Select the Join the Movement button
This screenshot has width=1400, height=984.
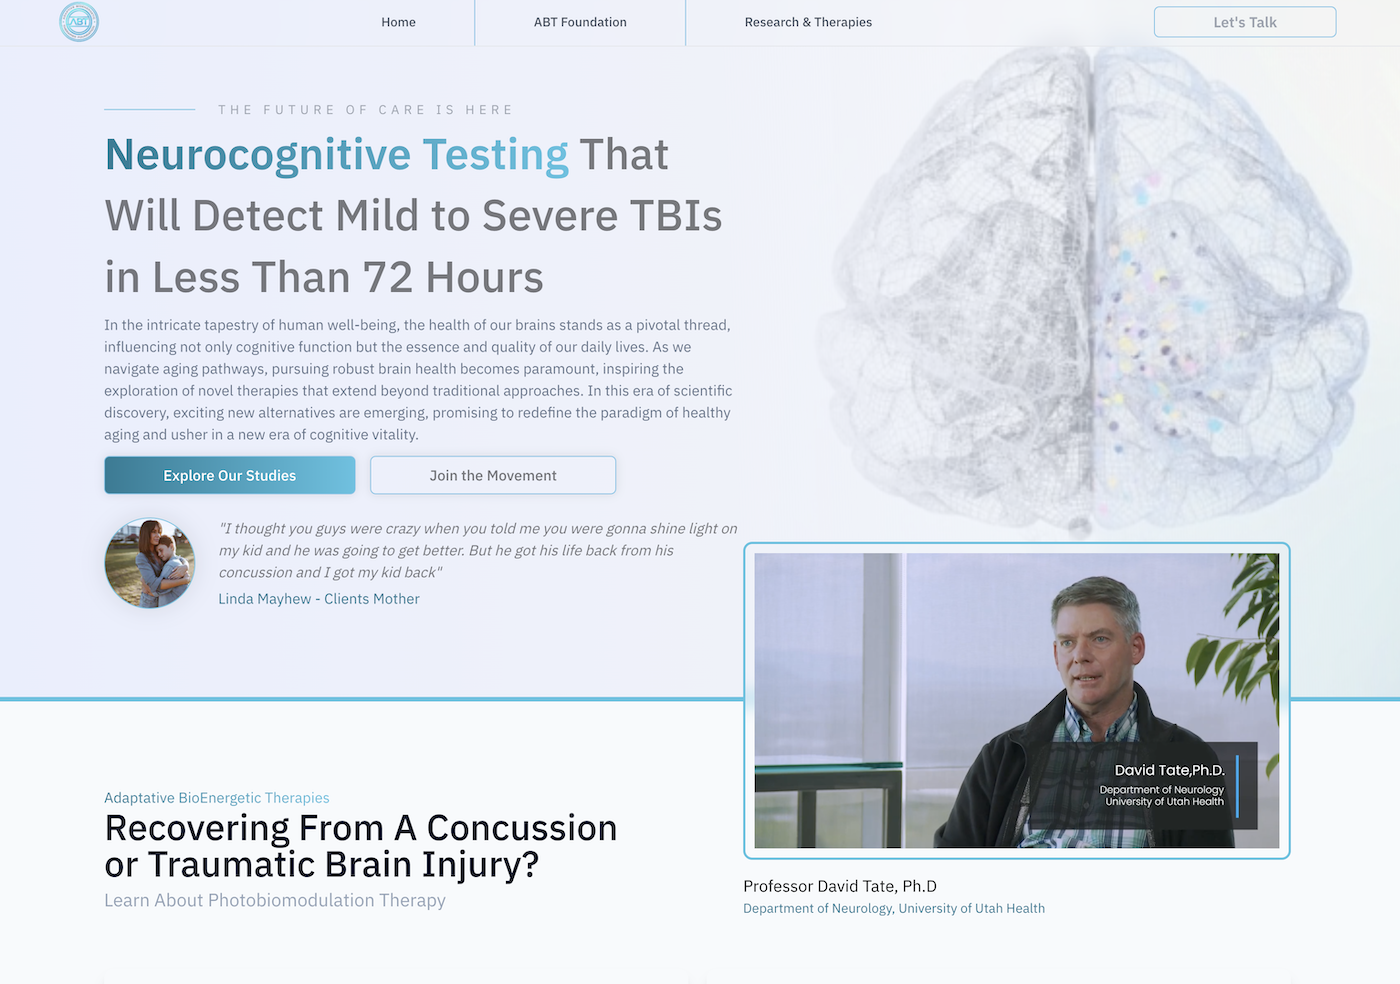tap(493, 475)
